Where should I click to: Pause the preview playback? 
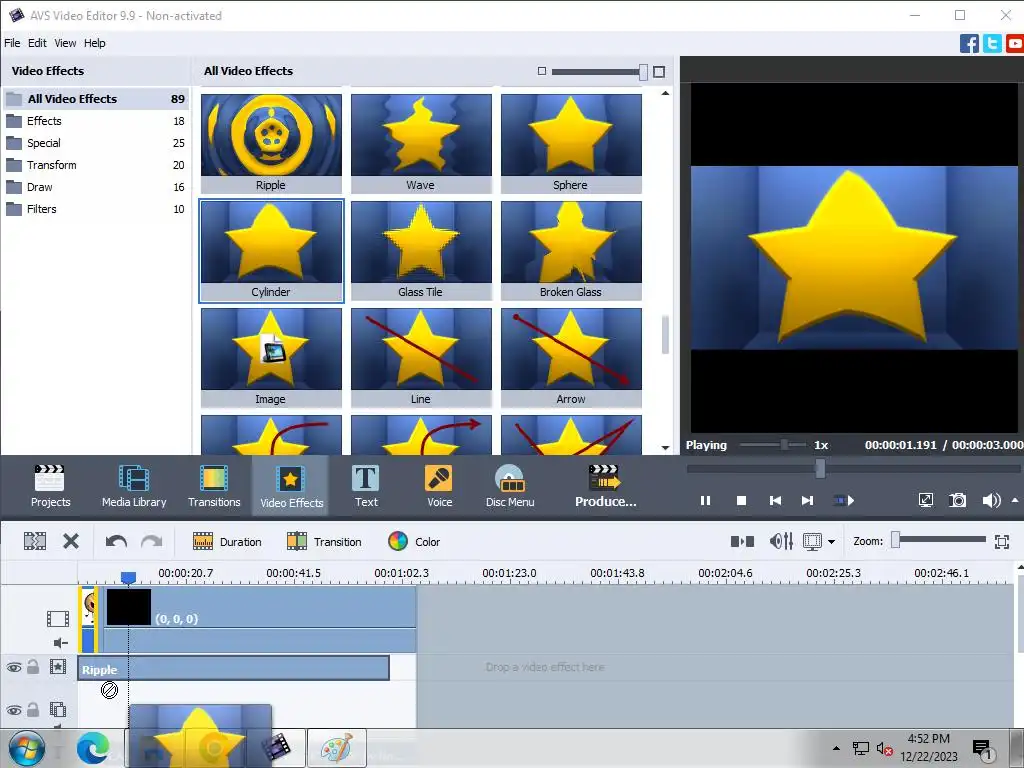705,500
